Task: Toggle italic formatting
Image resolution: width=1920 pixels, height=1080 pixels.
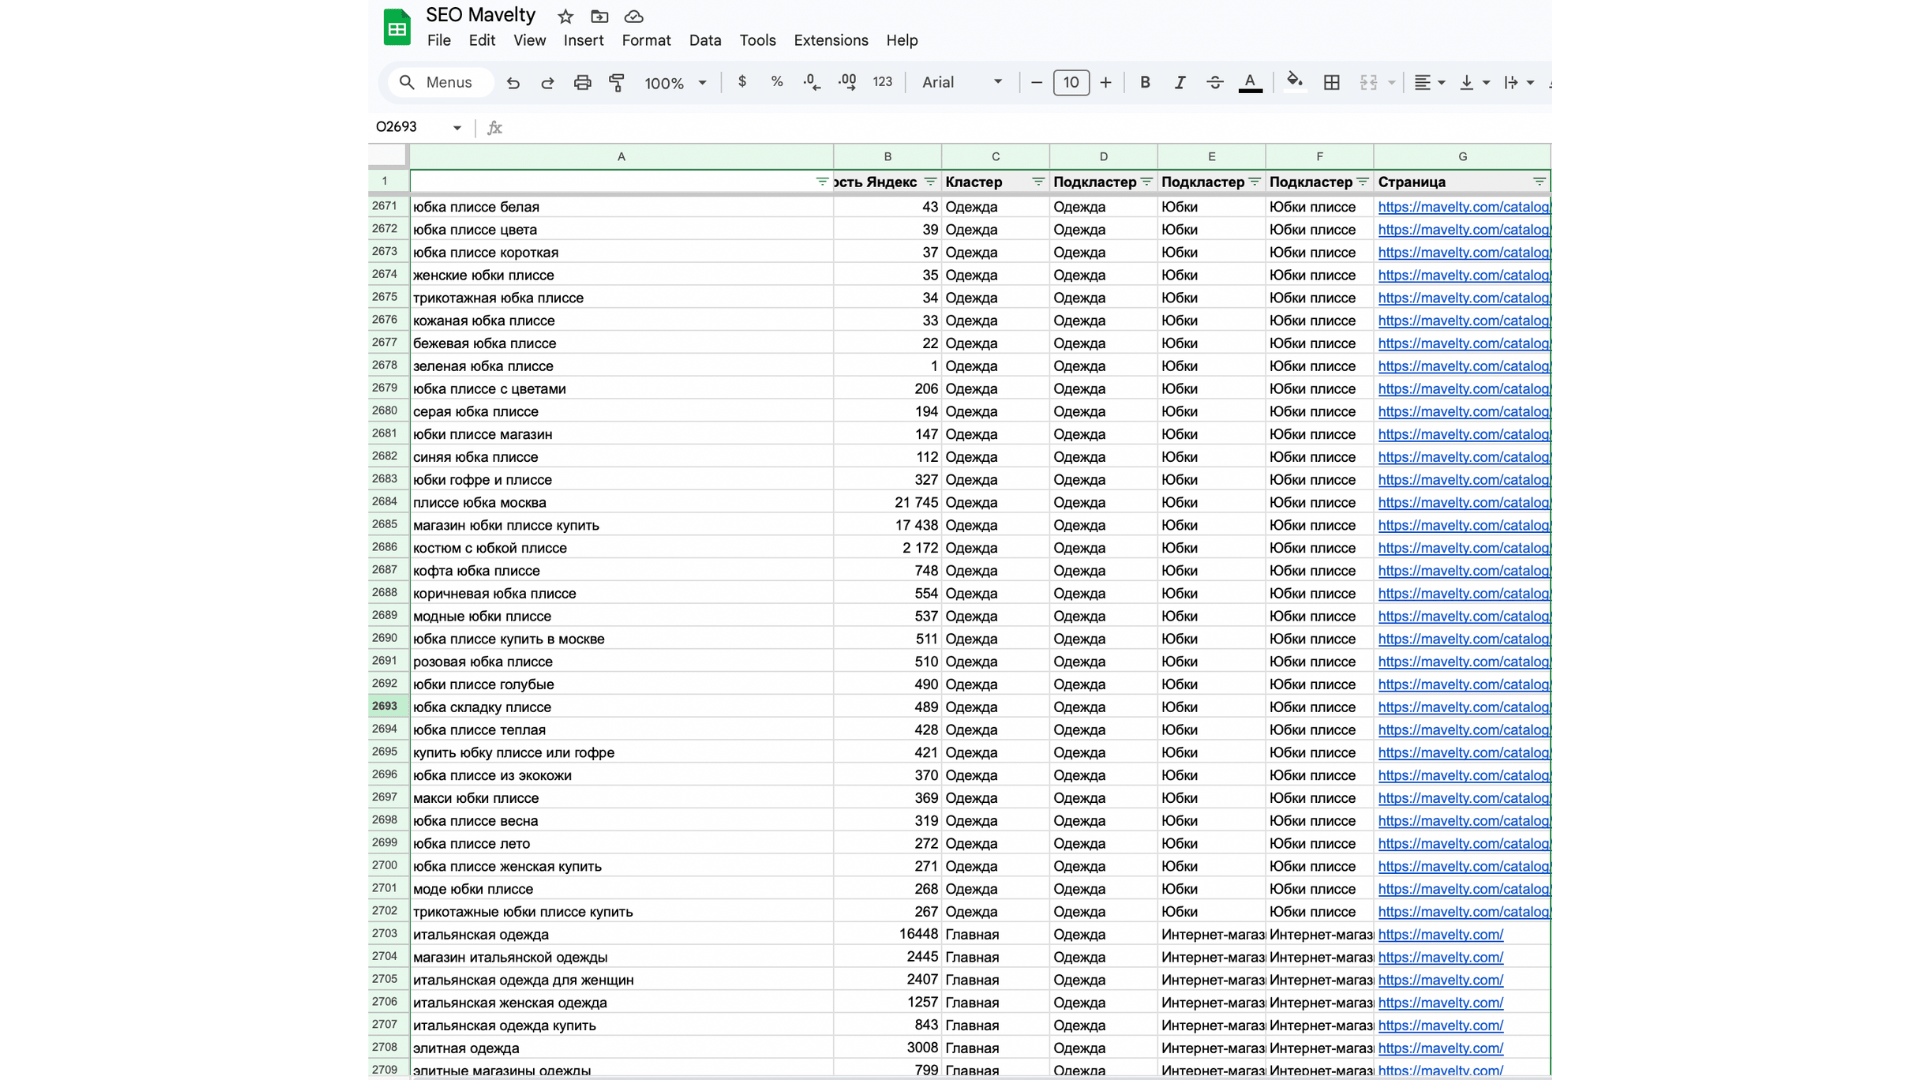Action: pyautogui.click(x=1180, y=83)
